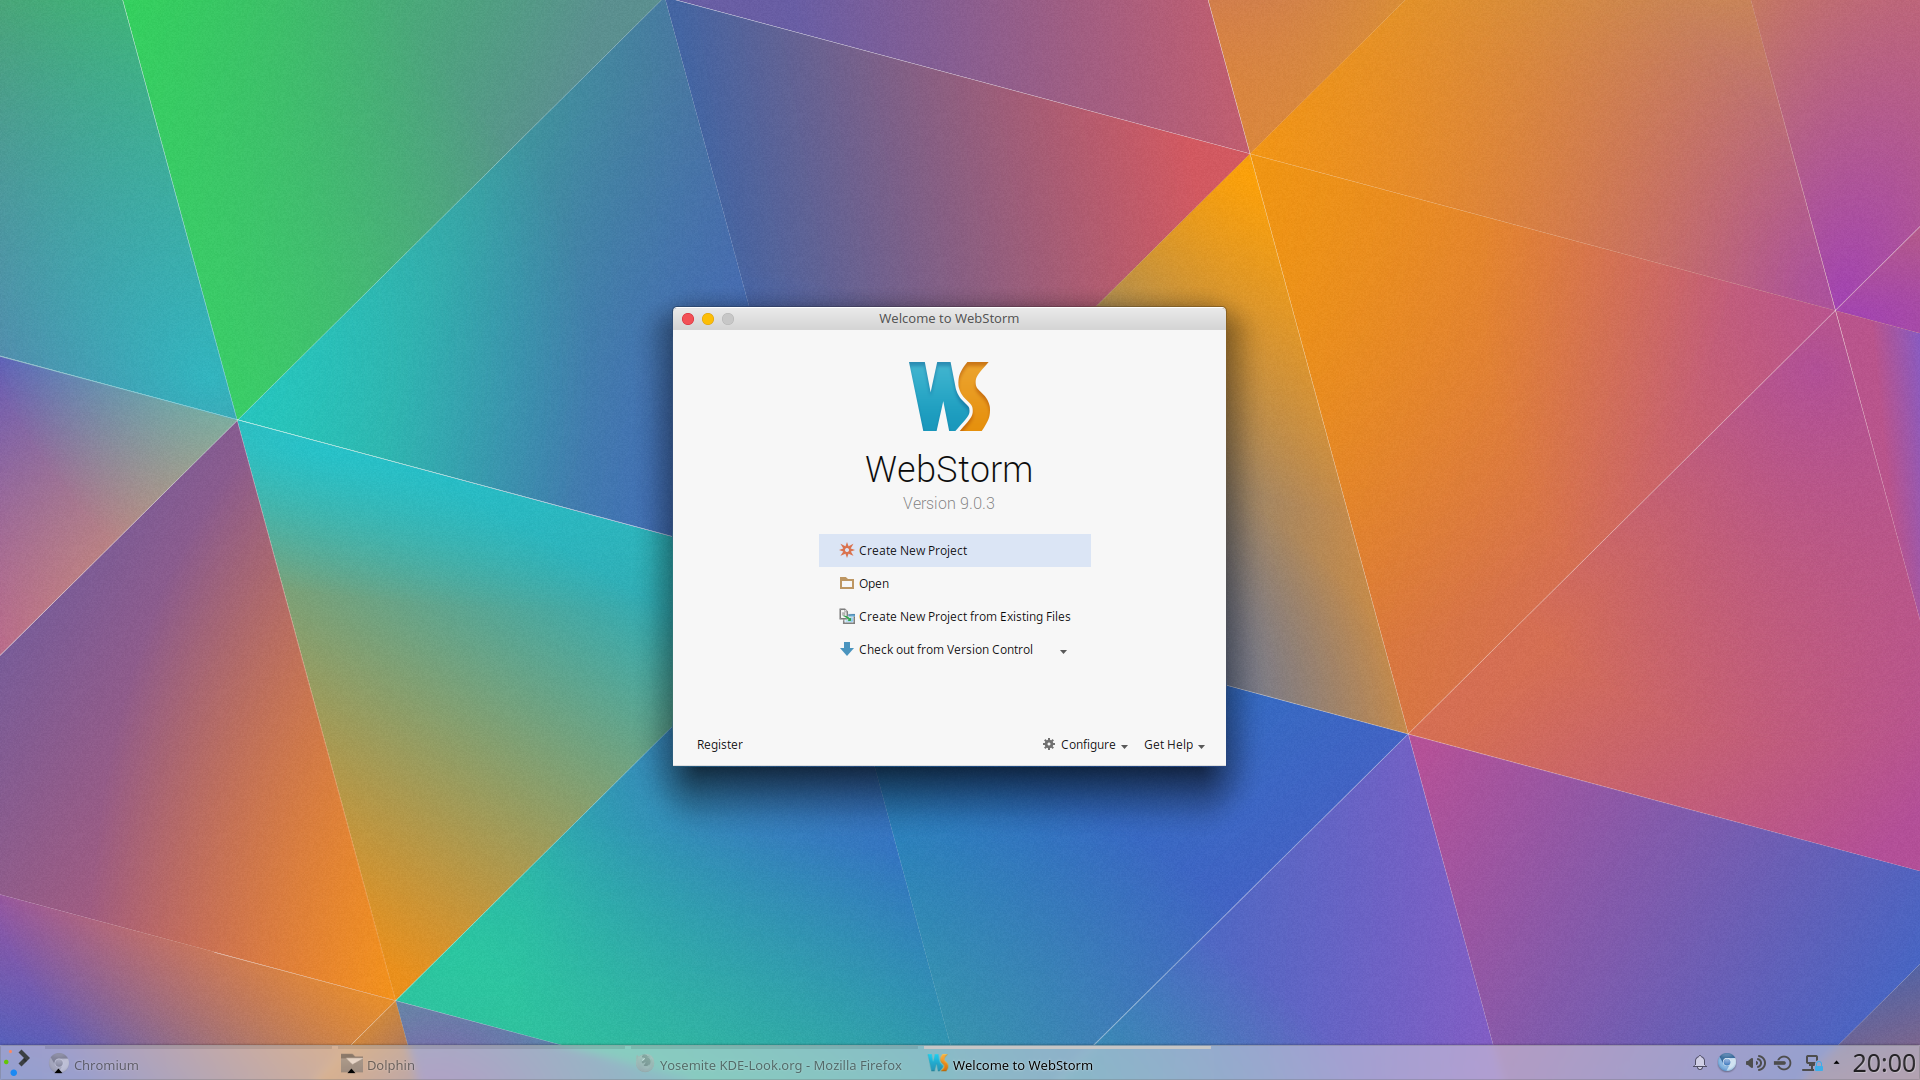Open the network connection tray icon
This screenshot has width=1920, height=1080.
[1811, 1063]
